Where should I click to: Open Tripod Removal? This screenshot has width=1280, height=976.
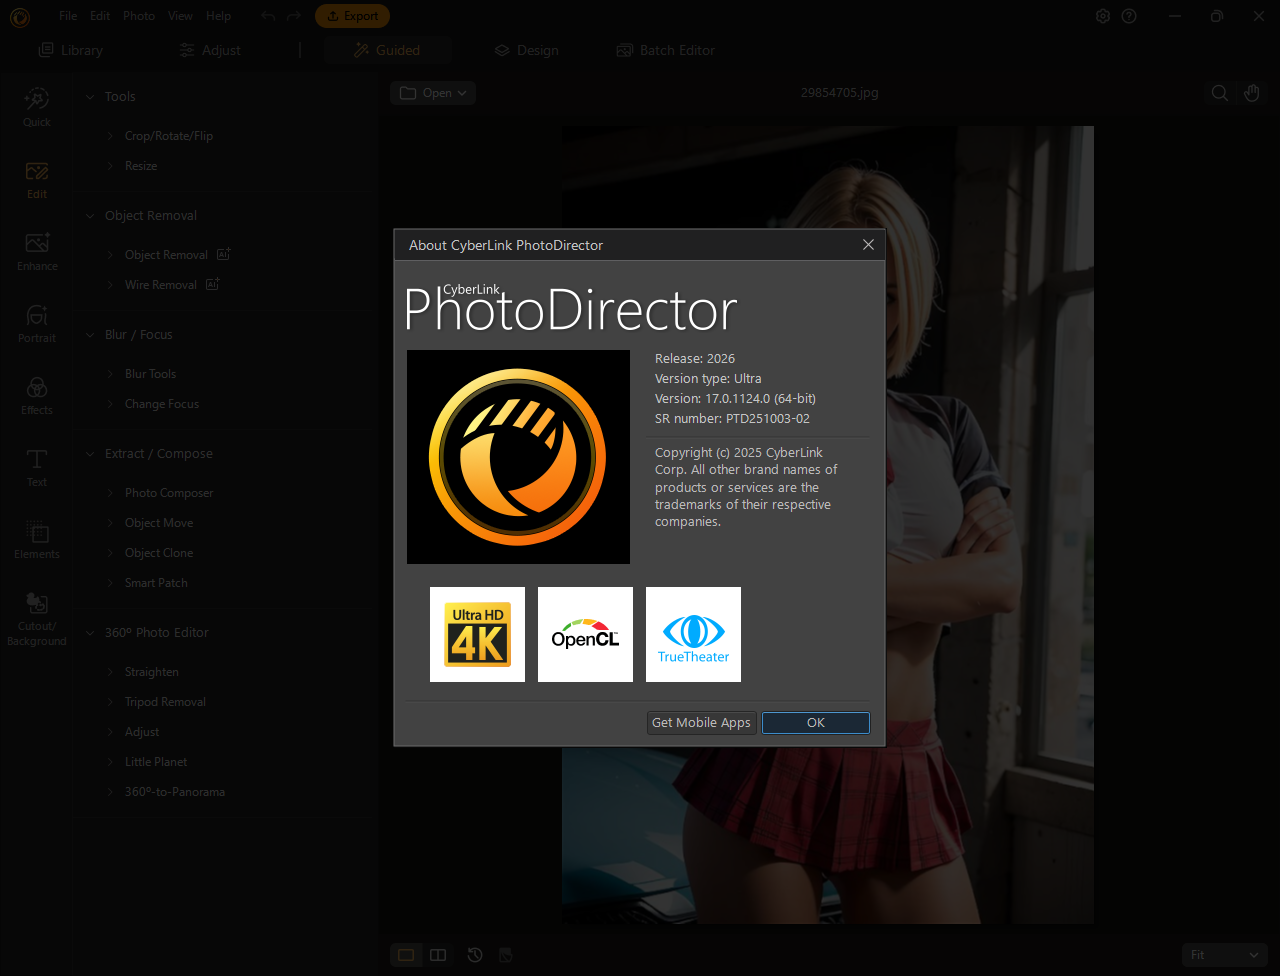(165, 702)
